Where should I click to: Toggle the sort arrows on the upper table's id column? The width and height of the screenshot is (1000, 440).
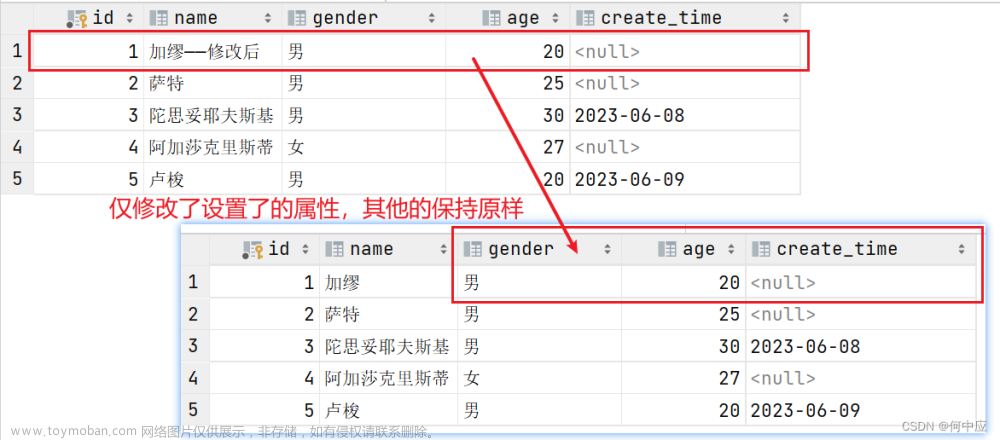tap(131, 18)
